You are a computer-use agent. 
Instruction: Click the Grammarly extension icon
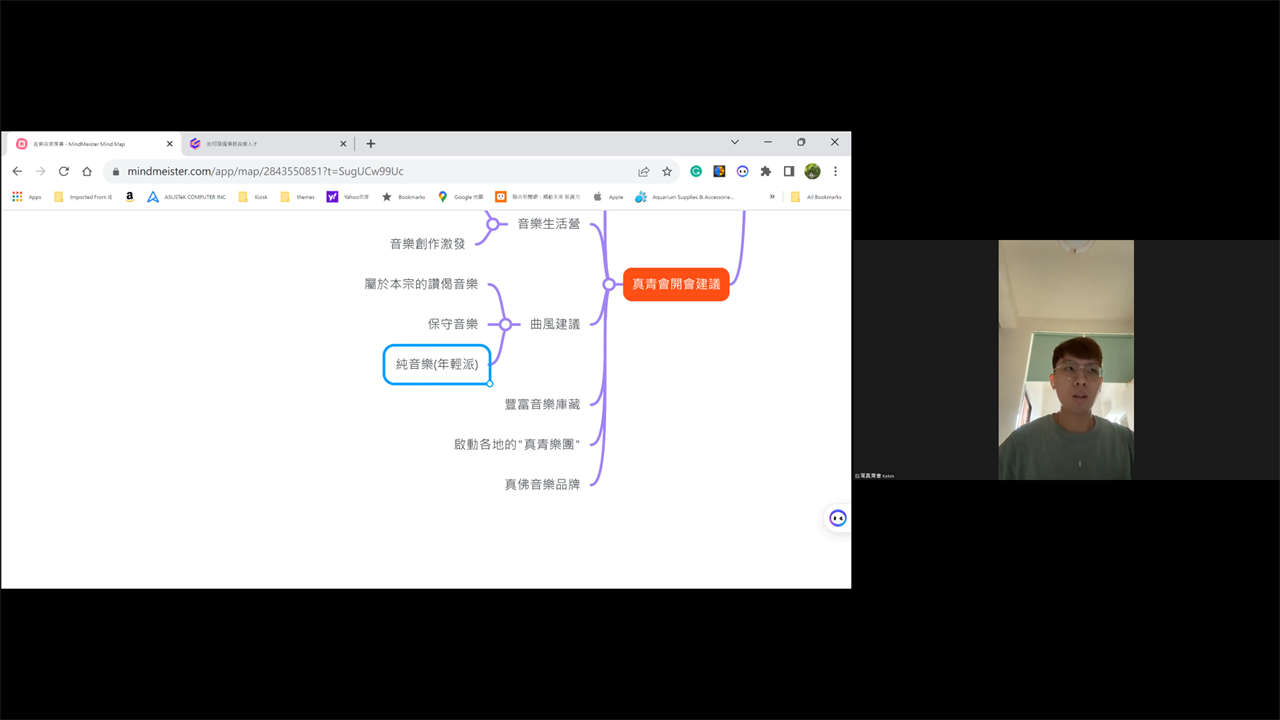(x=696, y=171)
